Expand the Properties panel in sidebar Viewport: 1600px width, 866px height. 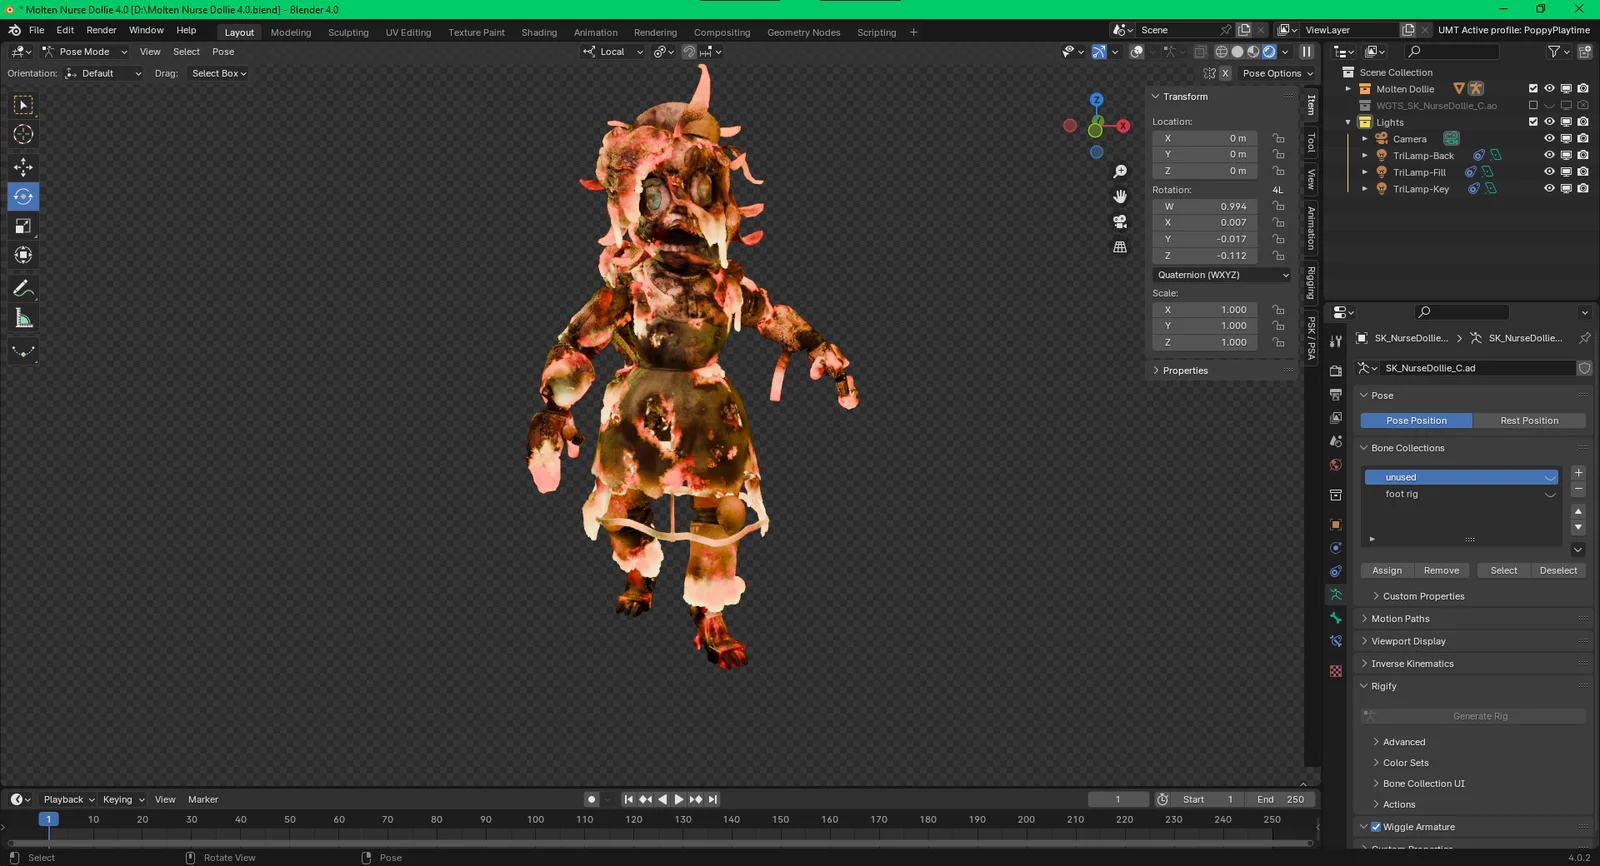[1185, 370]
